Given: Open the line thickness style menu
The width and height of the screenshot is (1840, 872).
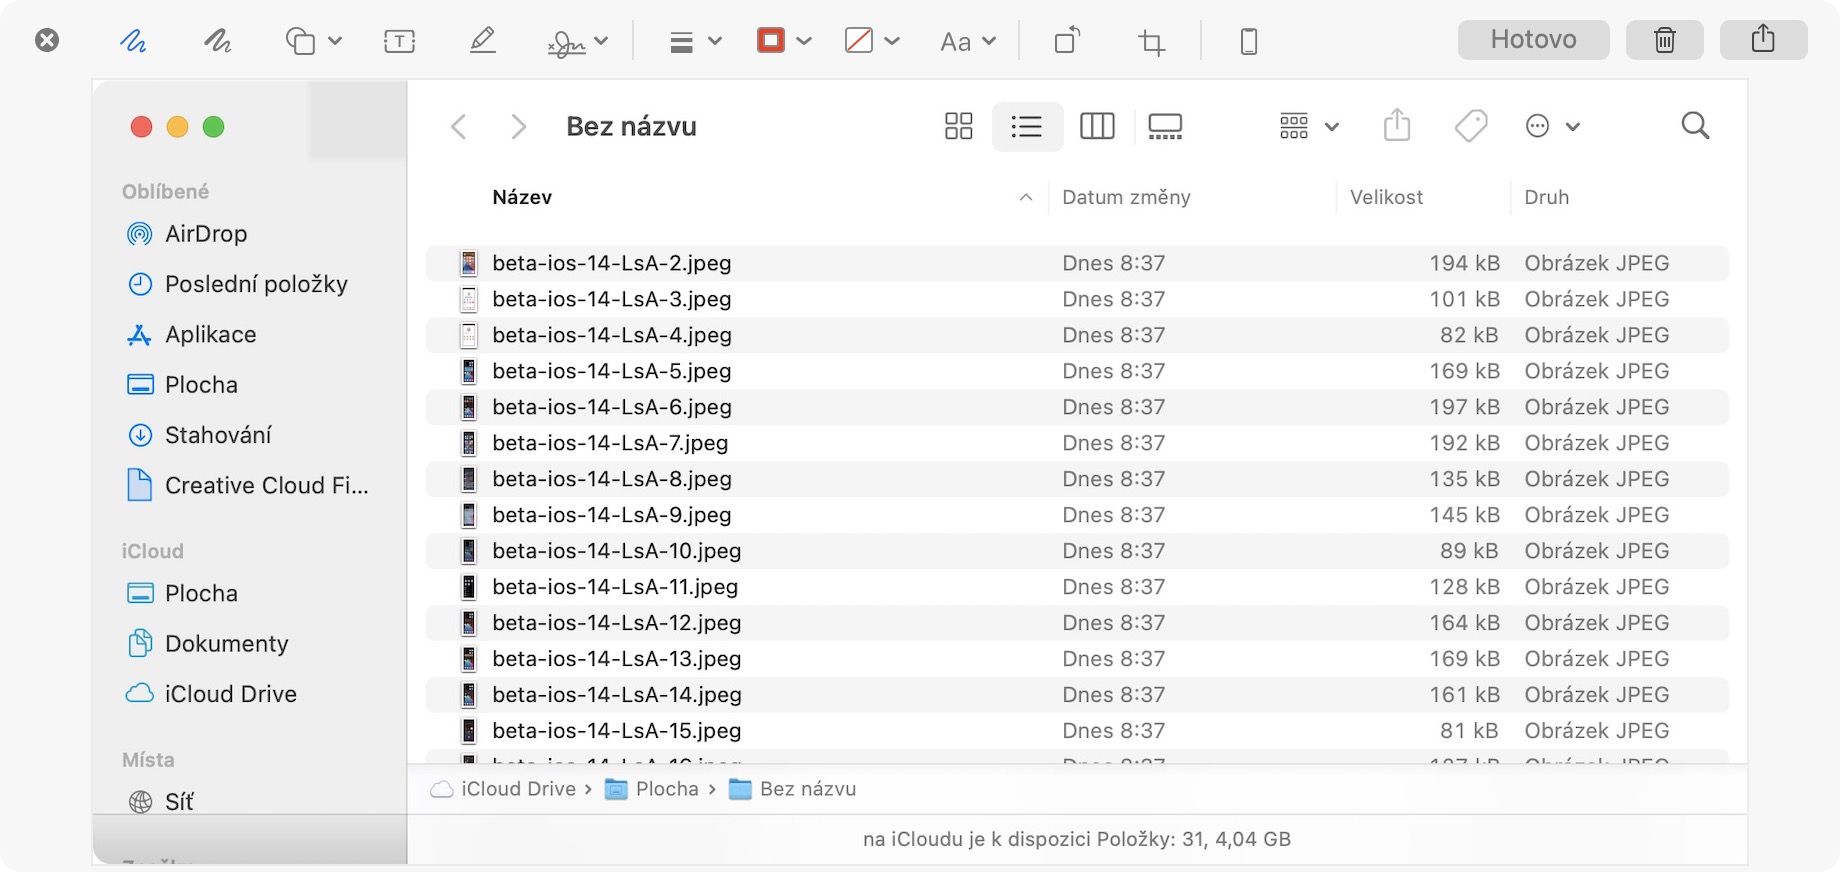Looking at the screenshot, I should coord(695,42).
